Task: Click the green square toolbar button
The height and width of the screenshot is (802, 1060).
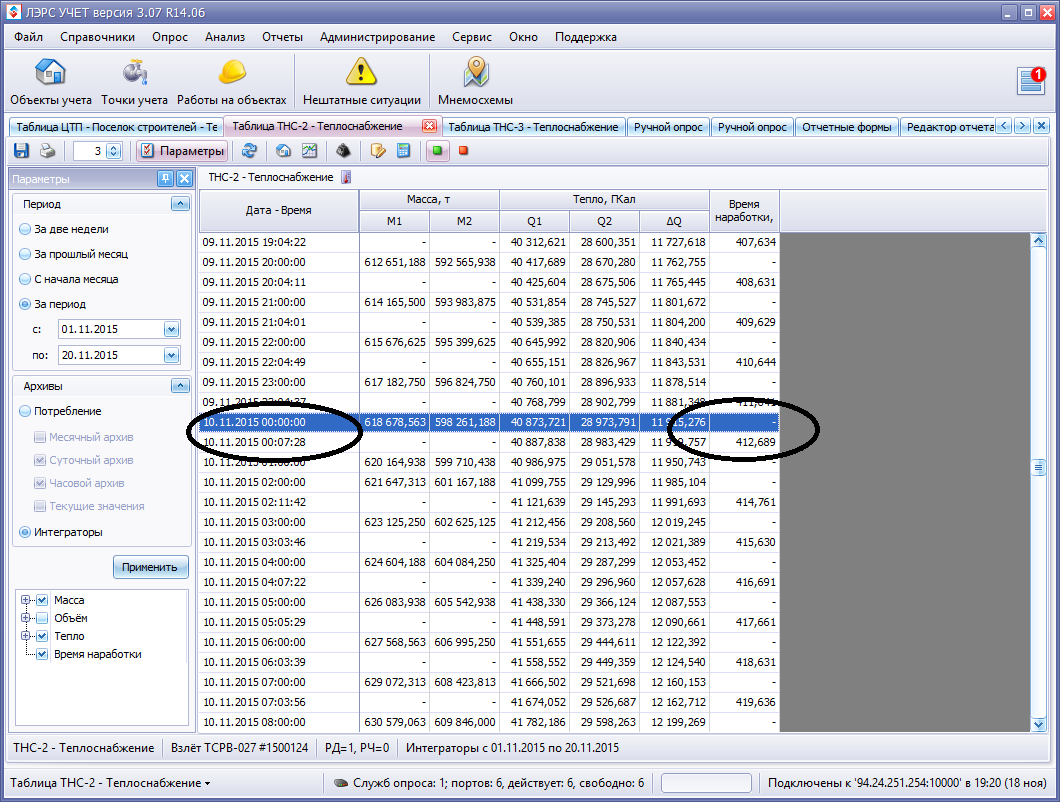Action: click(437, 151)
